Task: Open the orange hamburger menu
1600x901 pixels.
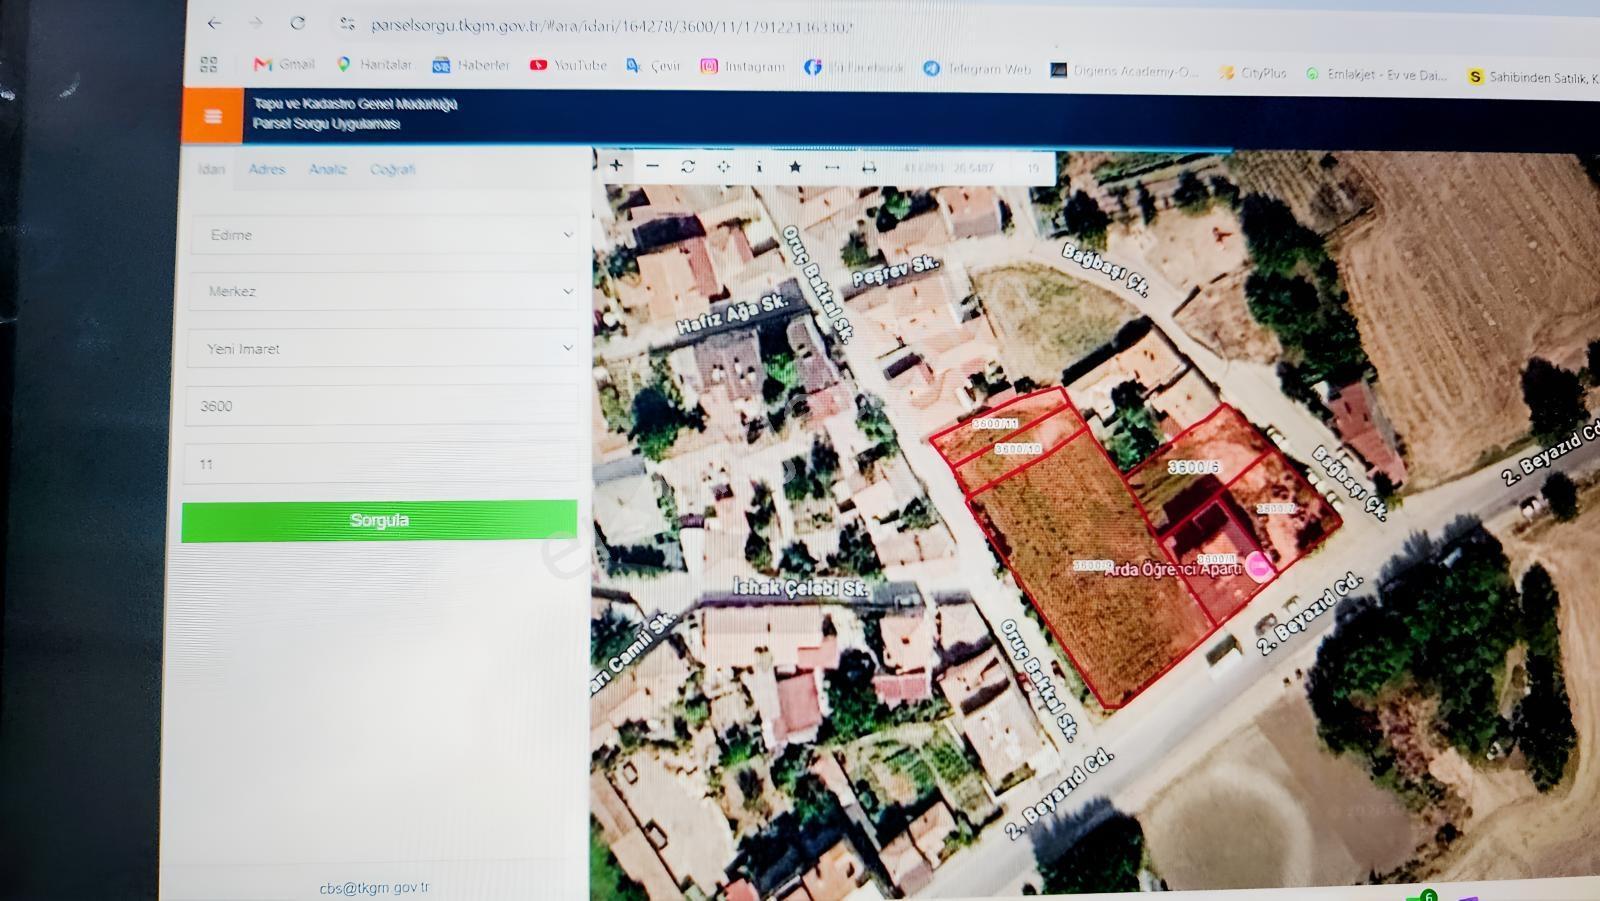Action: pyautogui.click(x=212, y=116)
